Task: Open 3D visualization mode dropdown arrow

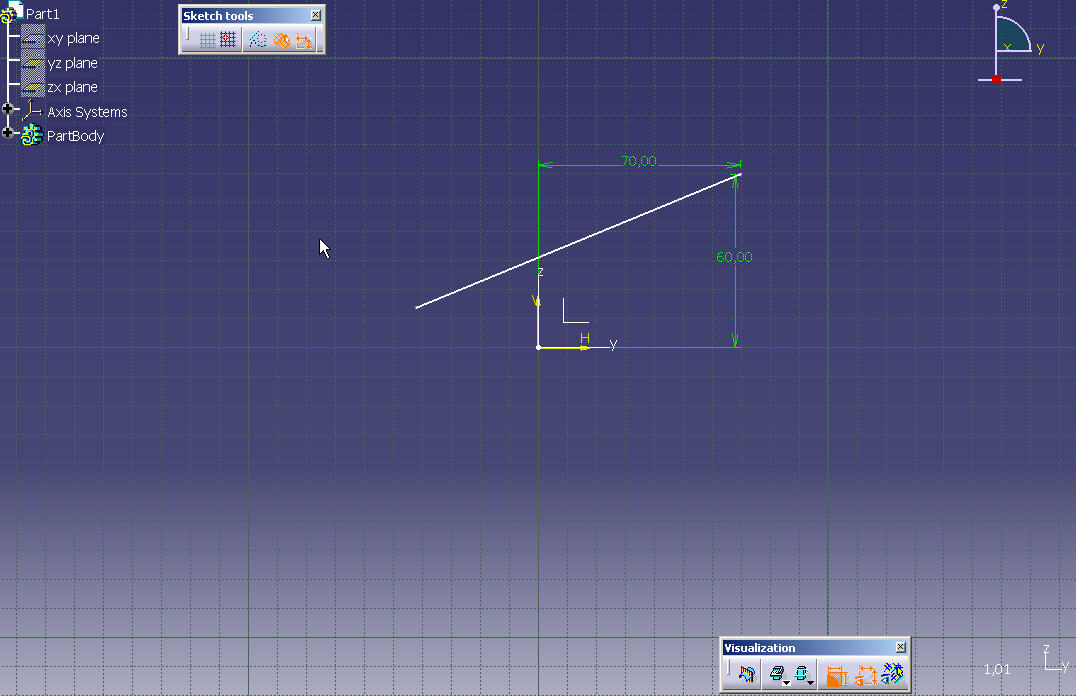Action: coord(786,682)
